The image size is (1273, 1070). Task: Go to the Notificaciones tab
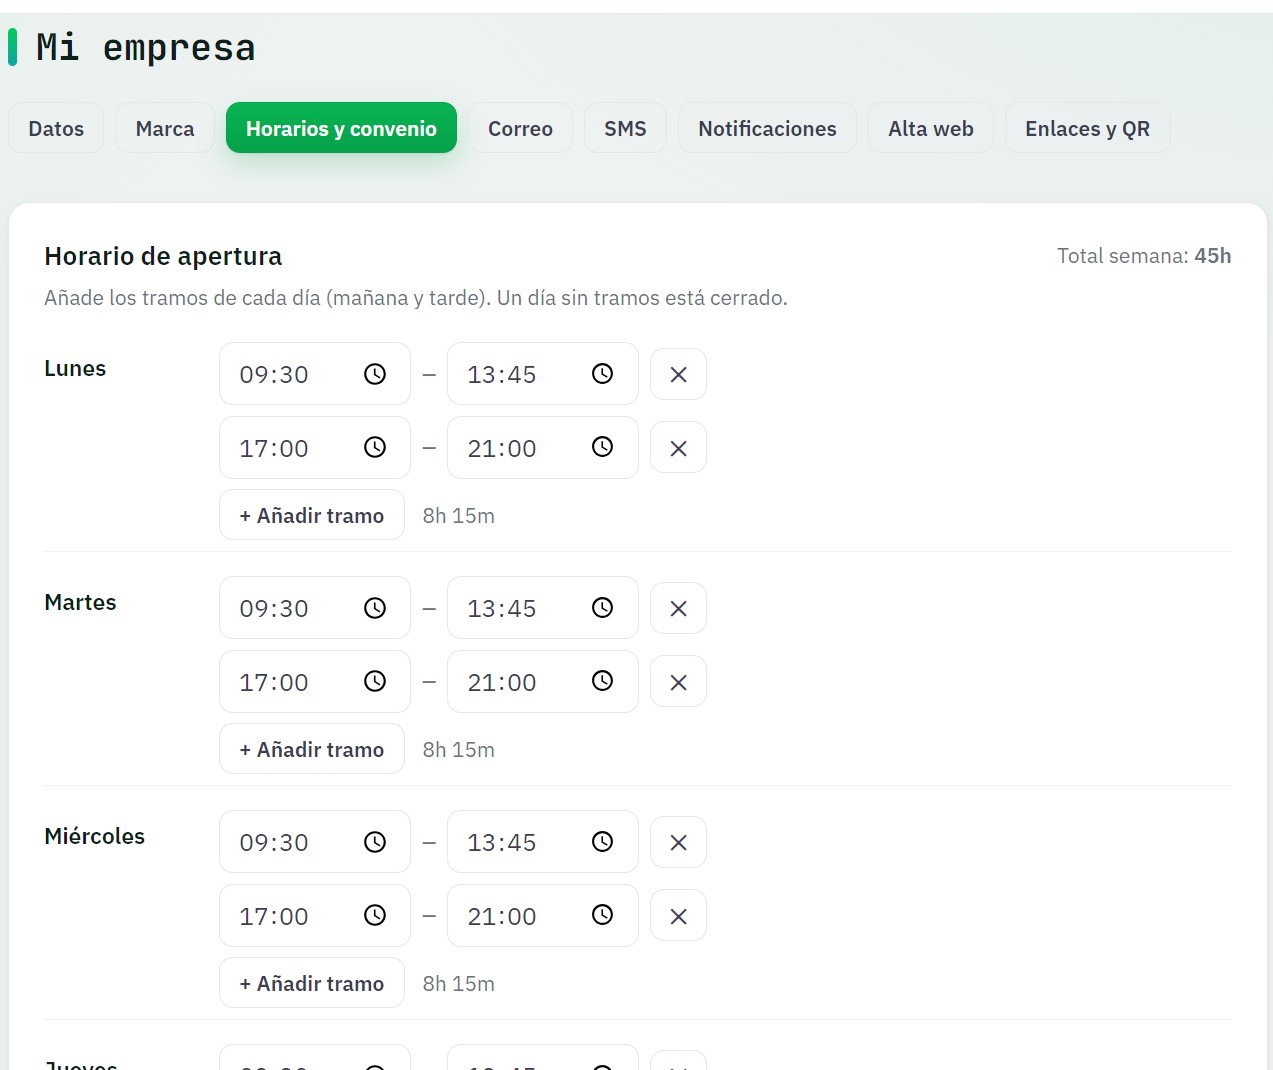point(767,128)
